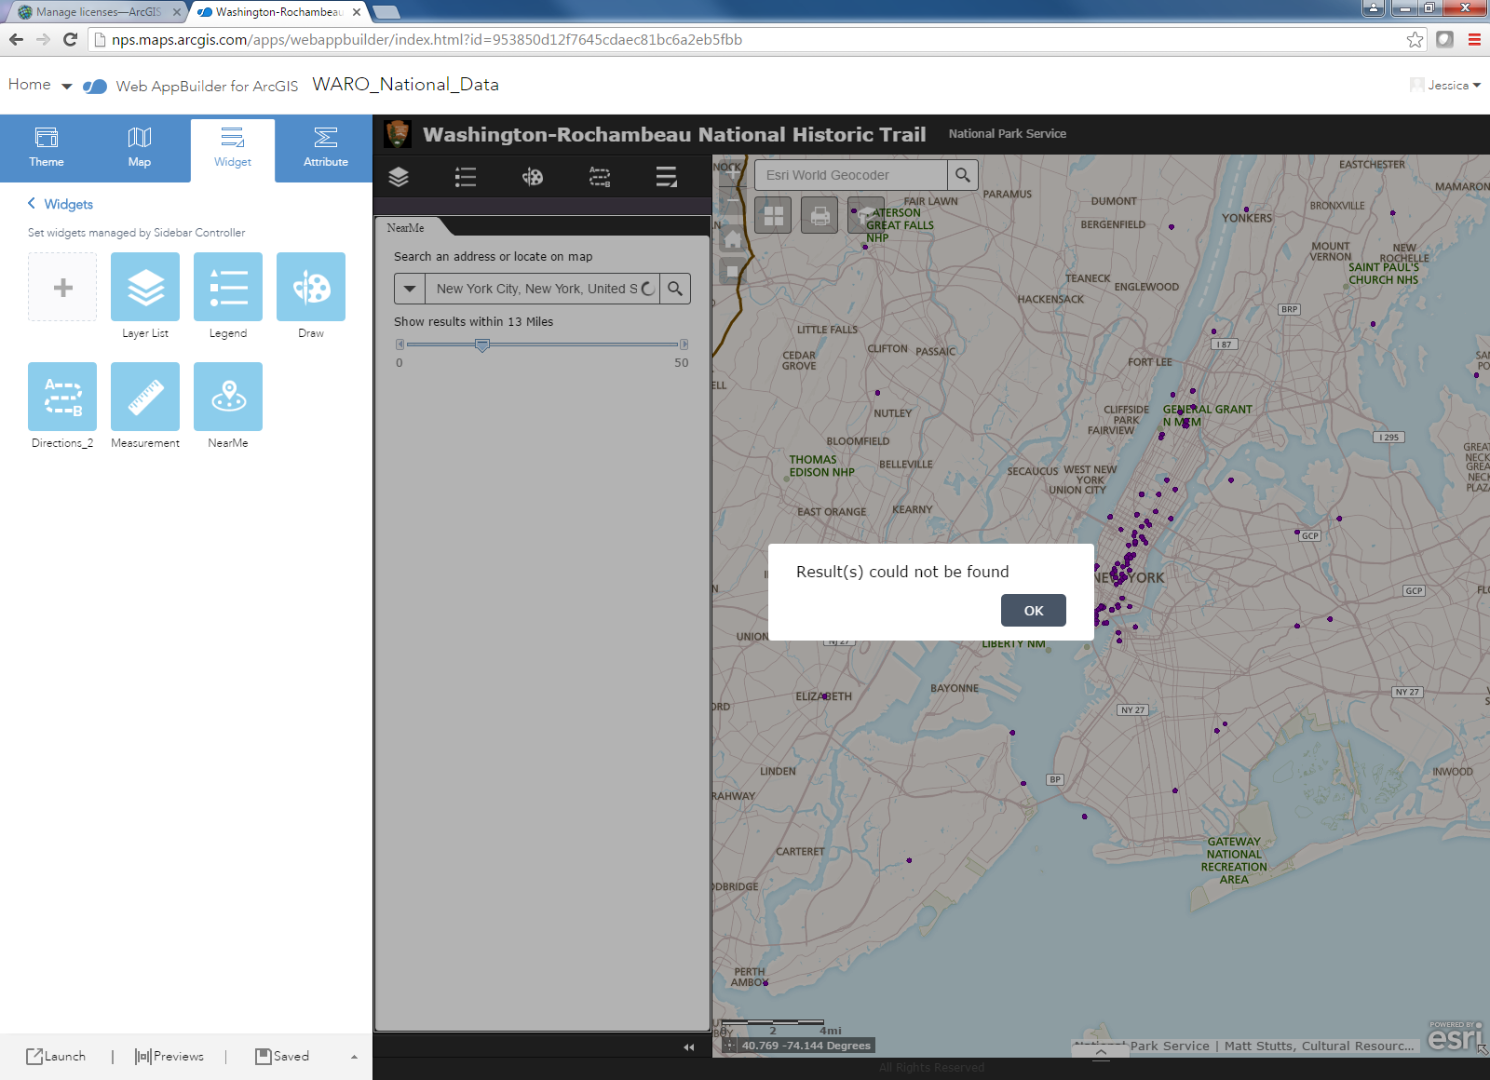Screen dimensions: 1490x1080
Task: Click the coordinate widget crosshair icon
Action: 730,1046
